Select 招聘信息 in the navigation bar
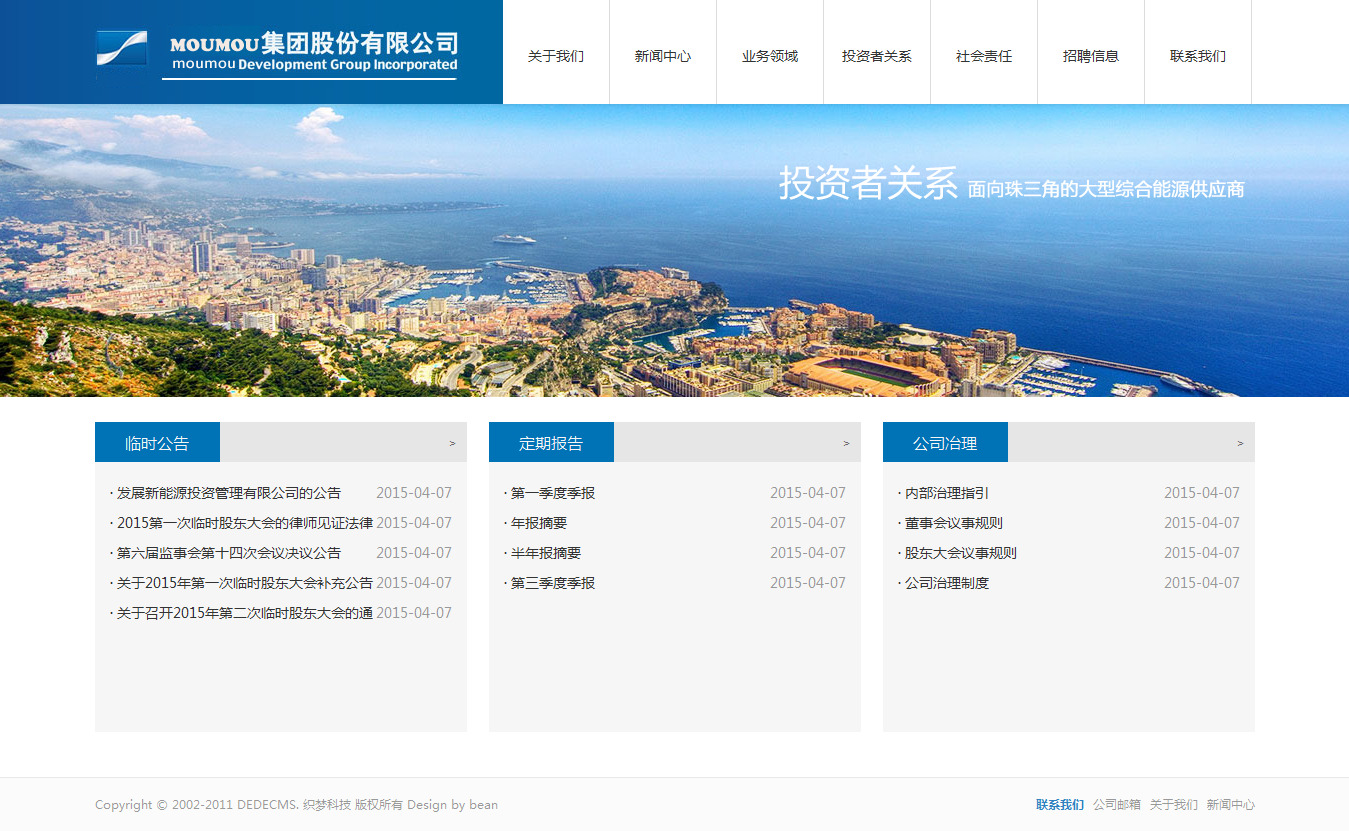Screen dimensions: 1349x831 coord(1091,56)
